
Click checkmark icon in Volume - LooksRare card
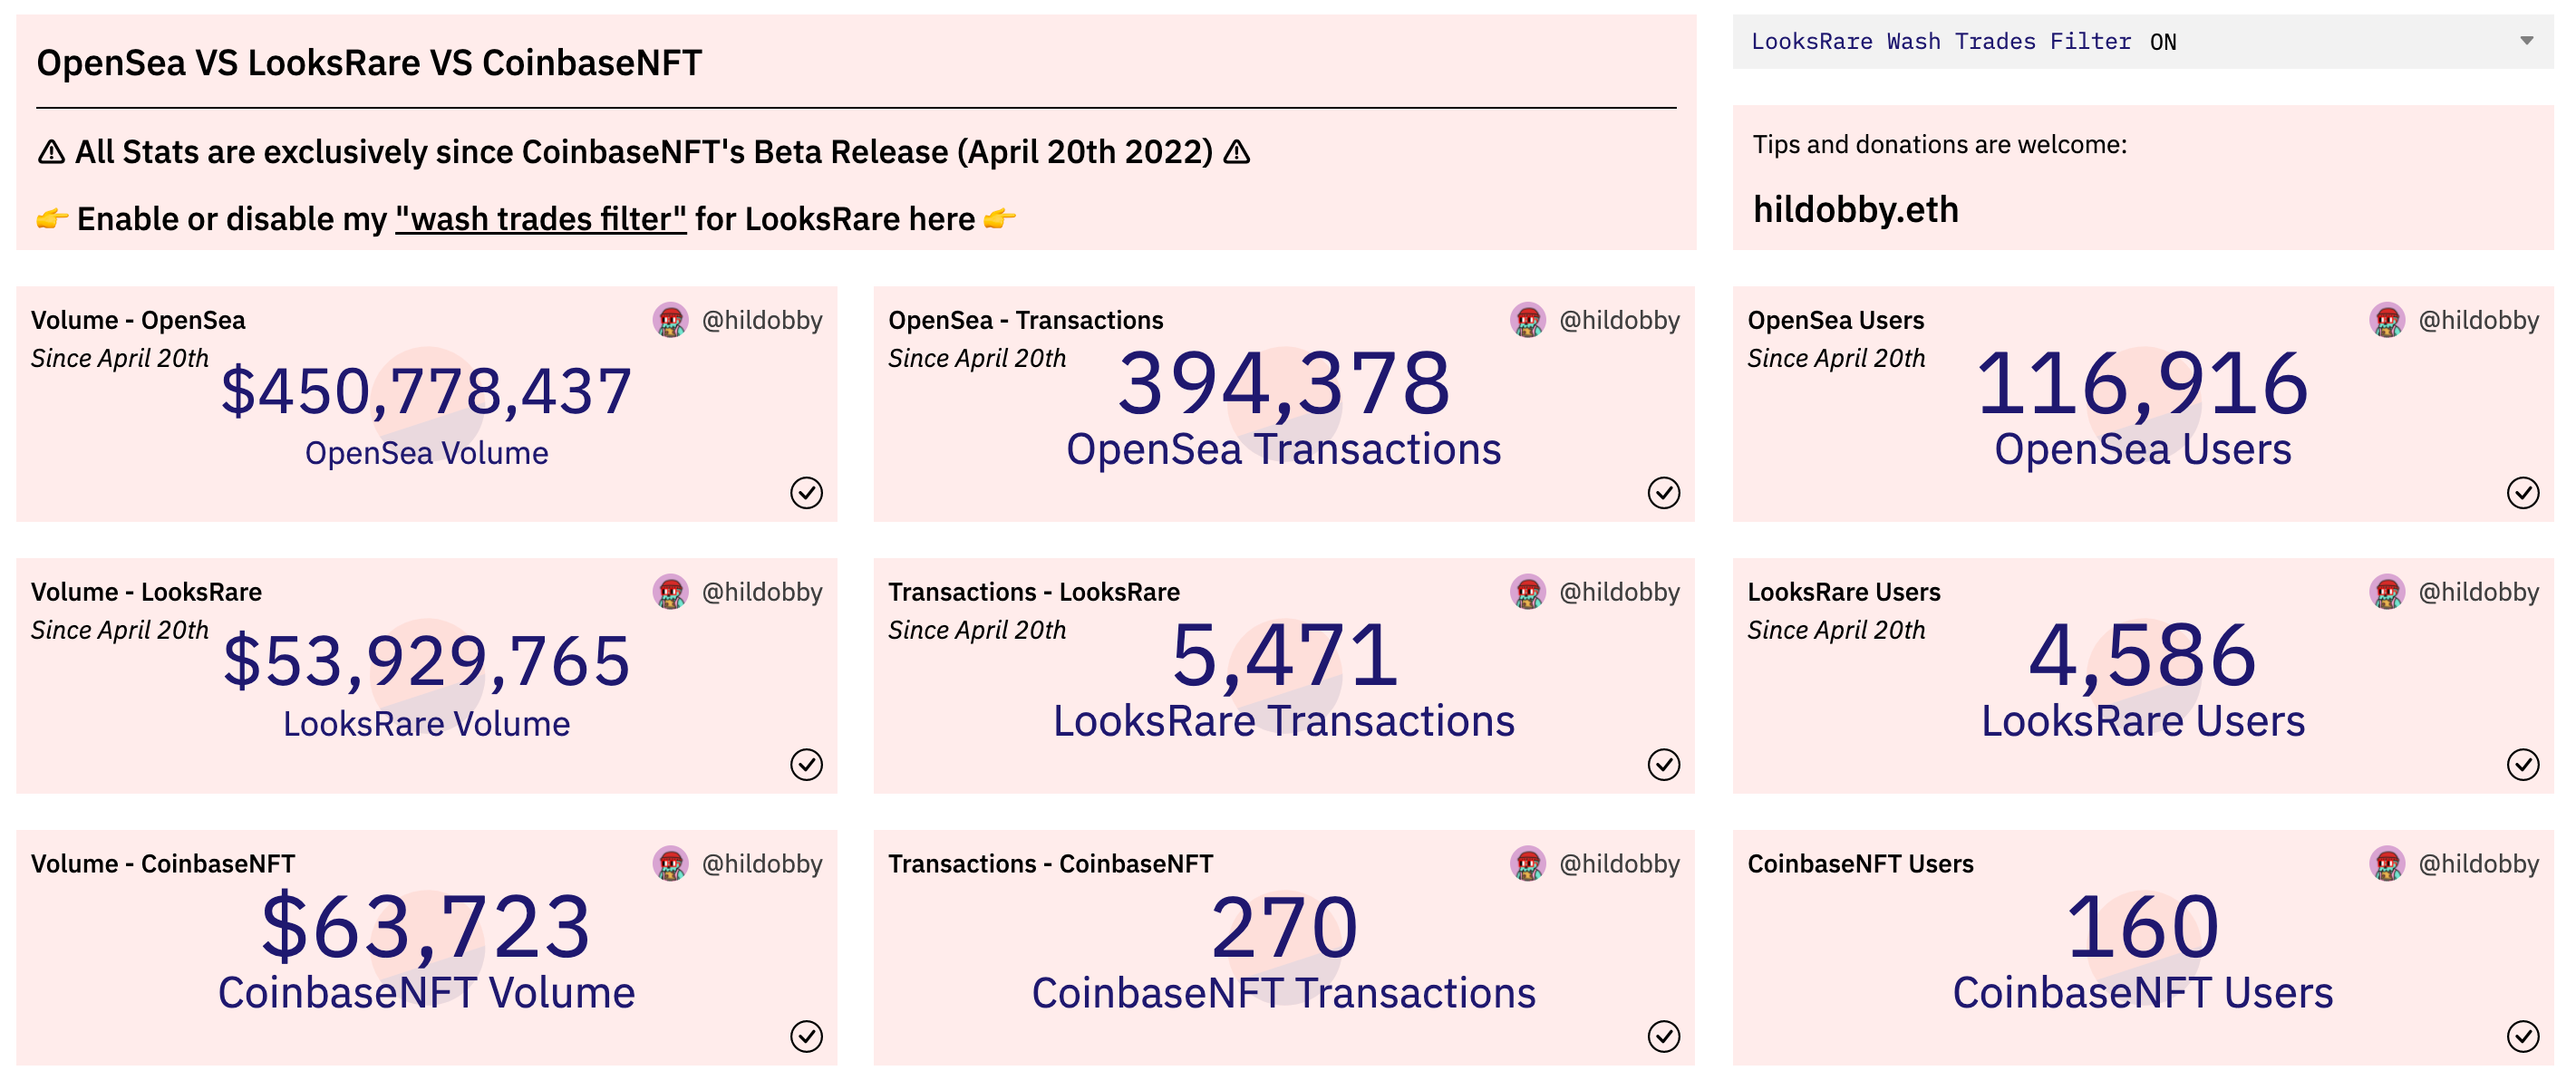[807, 765]
